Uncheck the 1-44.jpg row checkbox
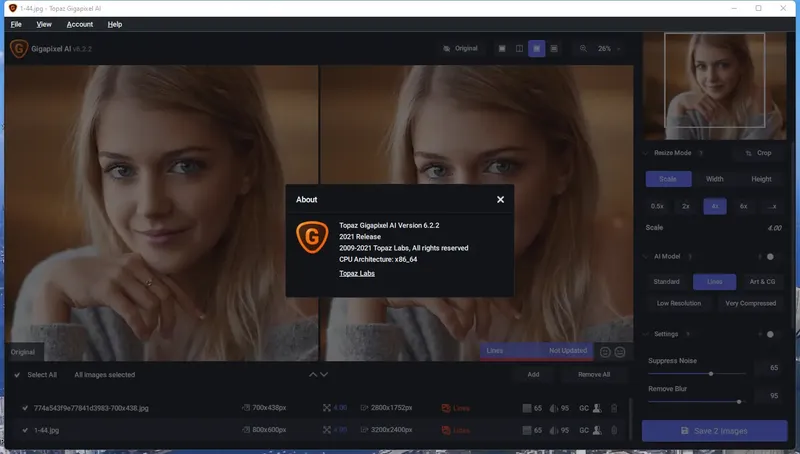Viewport: 800px width, 454px height. (x=25, y=430)
